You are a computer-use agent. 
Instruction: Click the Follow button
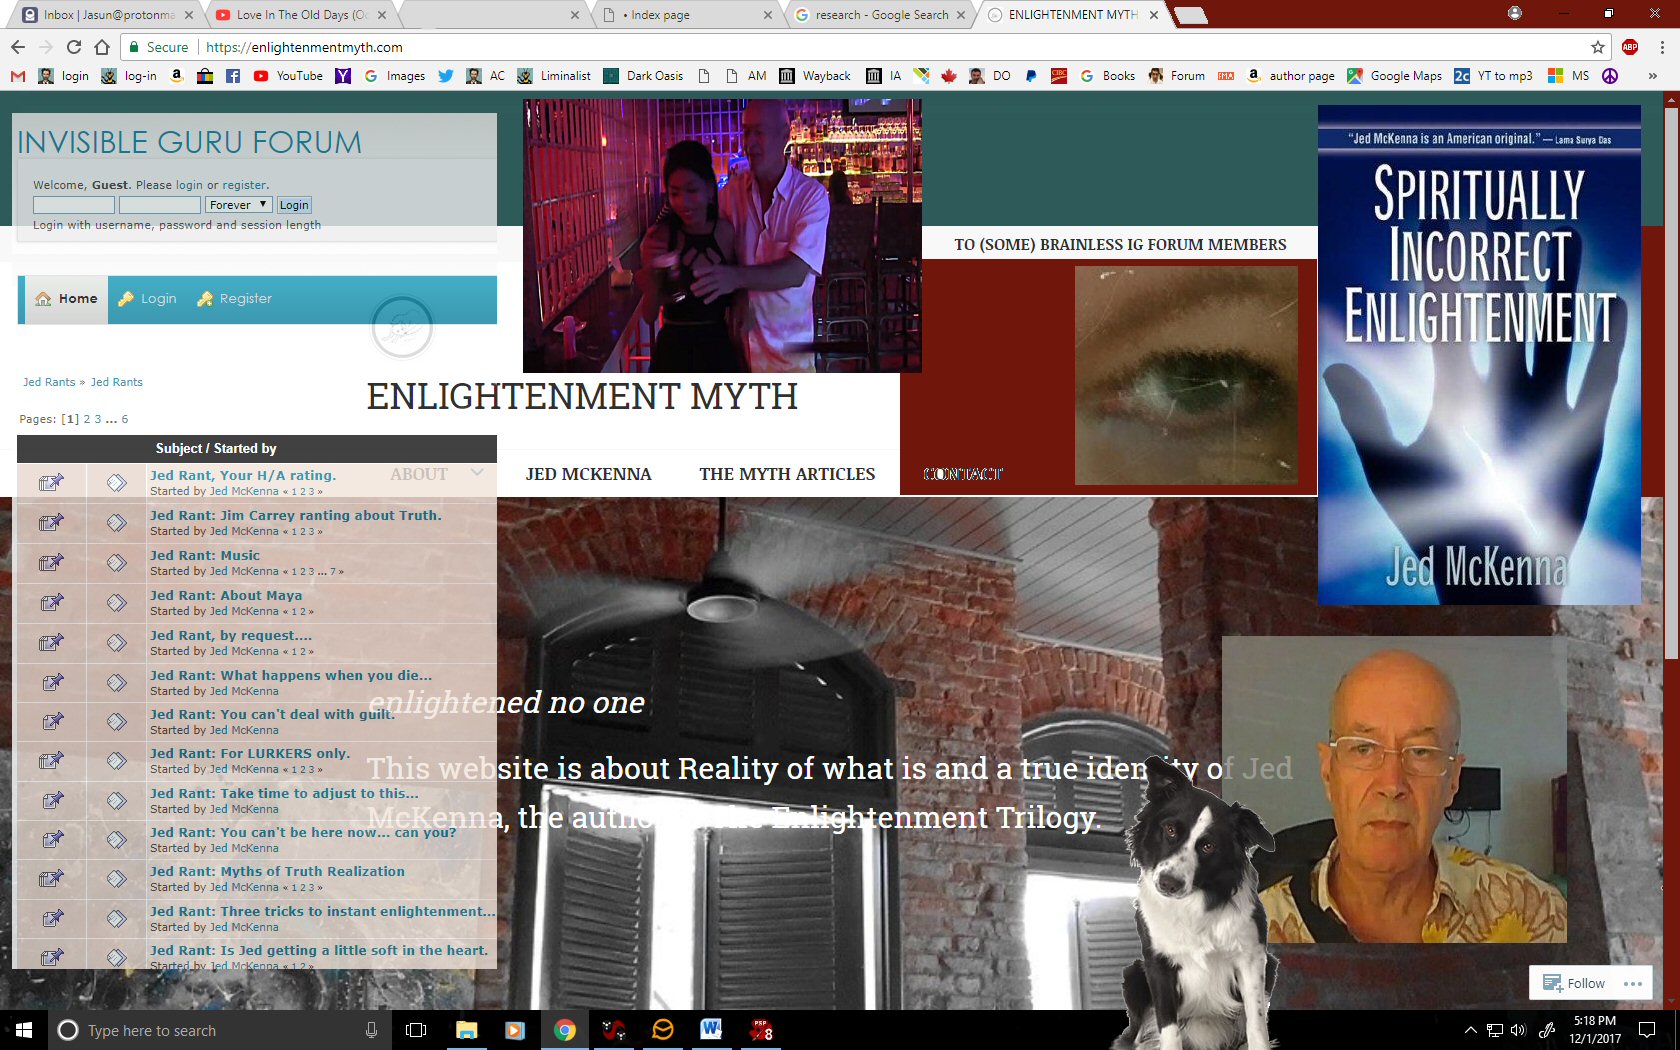point(1574,983)
